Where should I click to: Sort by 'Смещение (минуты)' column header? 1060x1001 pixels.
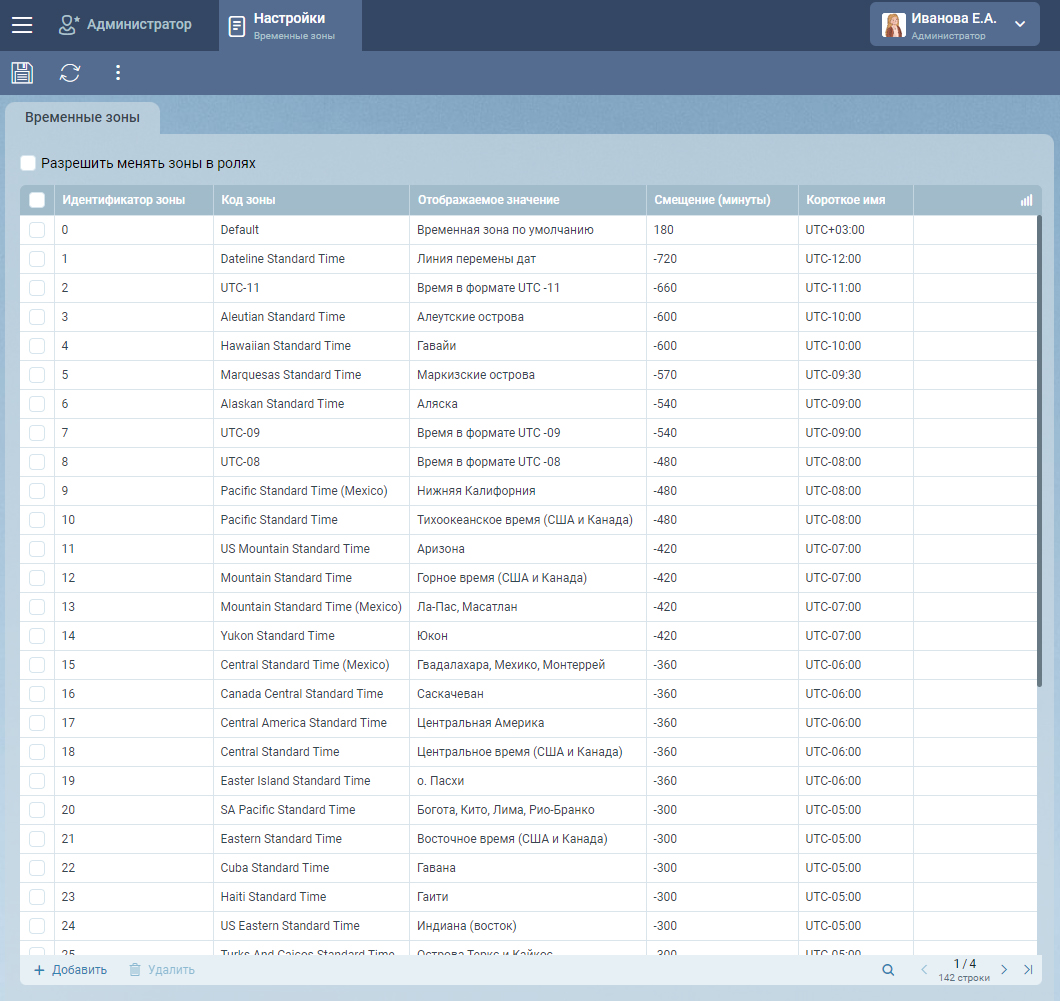[x=712, y=200]
